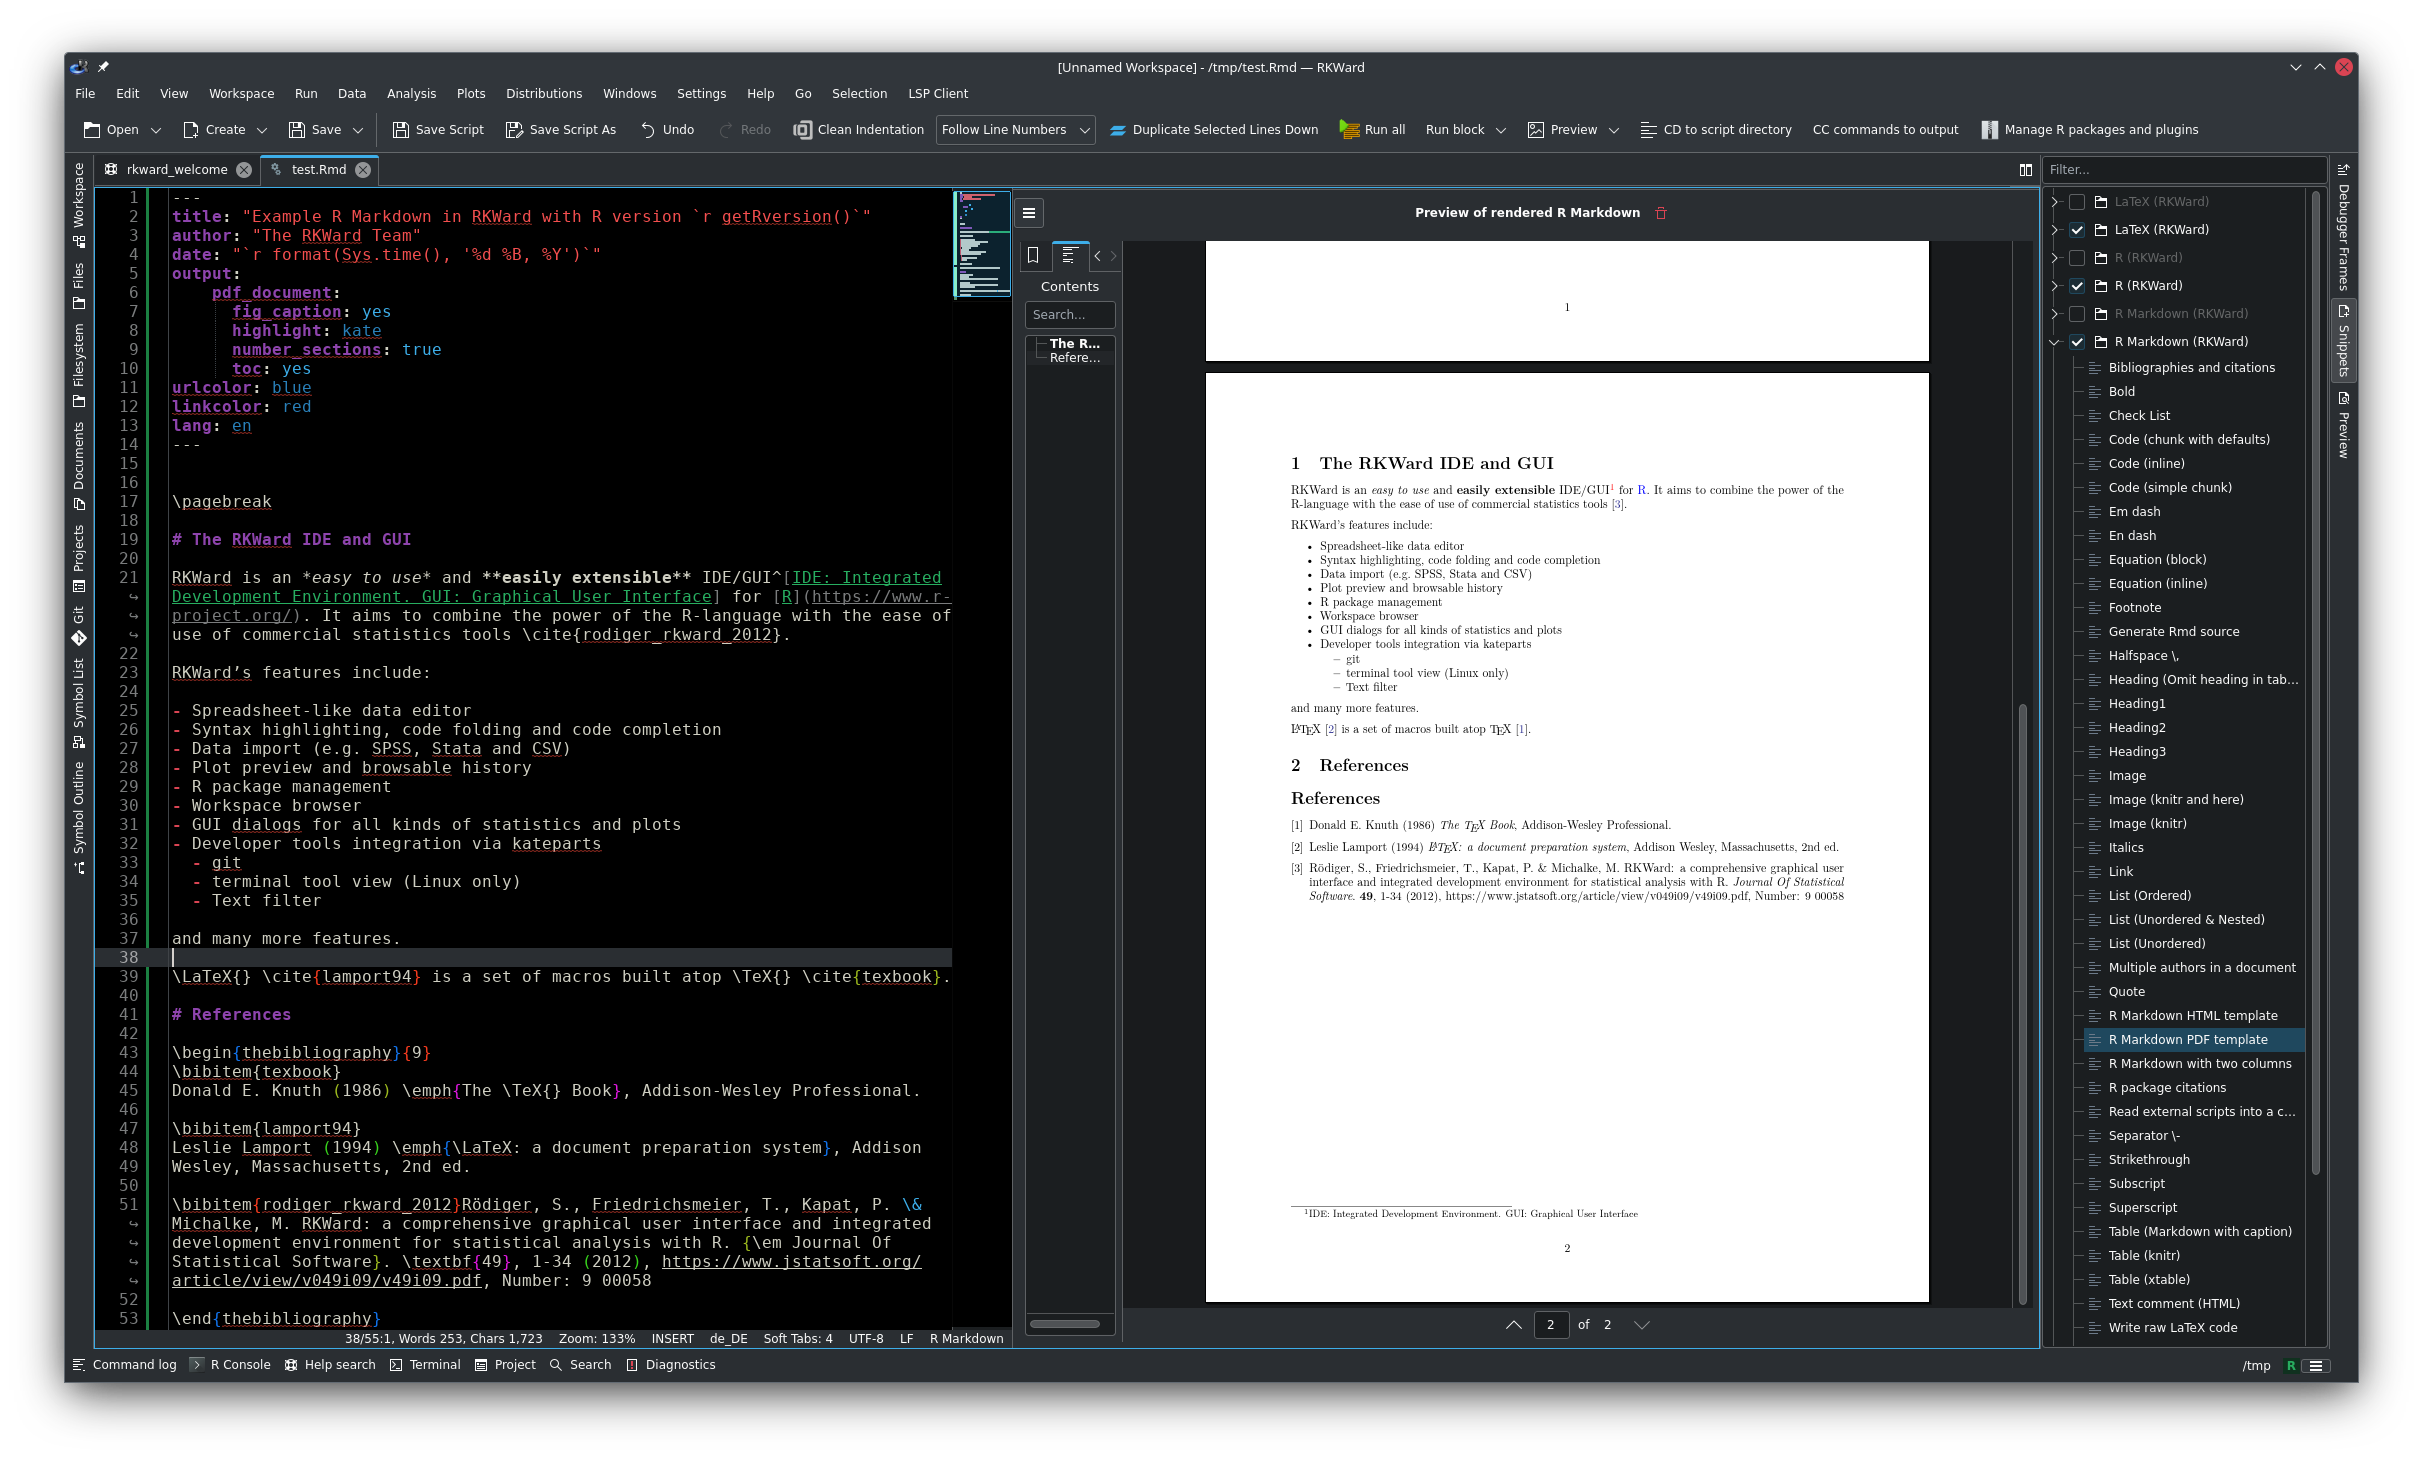Open the Workspace side panel
Screen dimensions: 2423x1459
79,205
